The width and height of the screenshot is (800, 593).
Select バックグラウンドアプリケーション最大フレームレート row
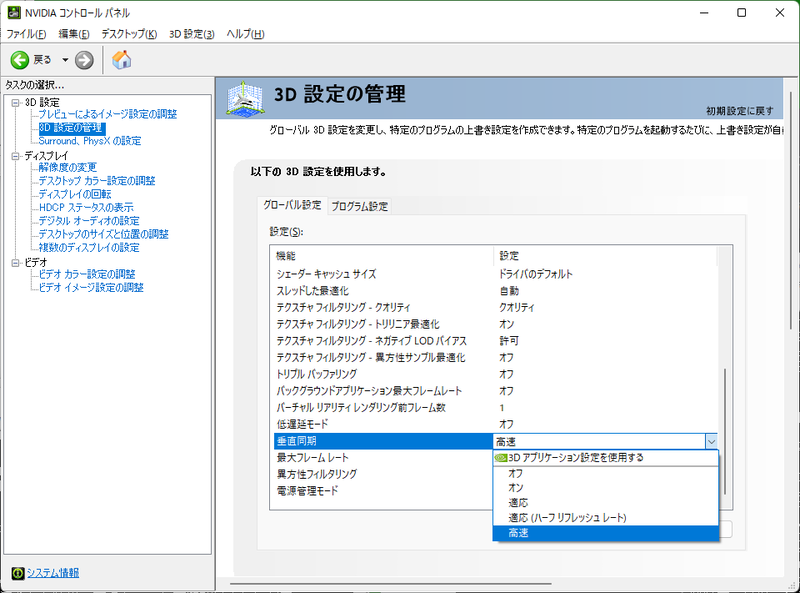(x=495, y=391)
